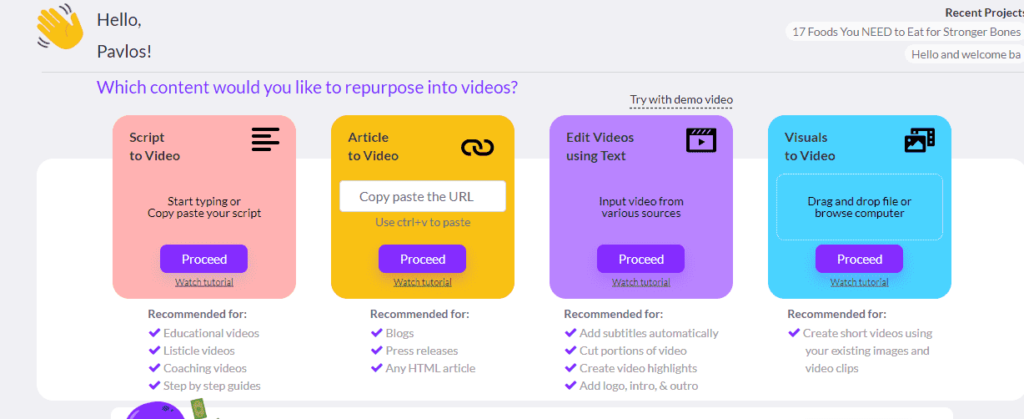The height and width of the screenshot is (419, 1024).
Task: Click the Use ctrl+v to paste hint
Action: [x=423, y=223]
